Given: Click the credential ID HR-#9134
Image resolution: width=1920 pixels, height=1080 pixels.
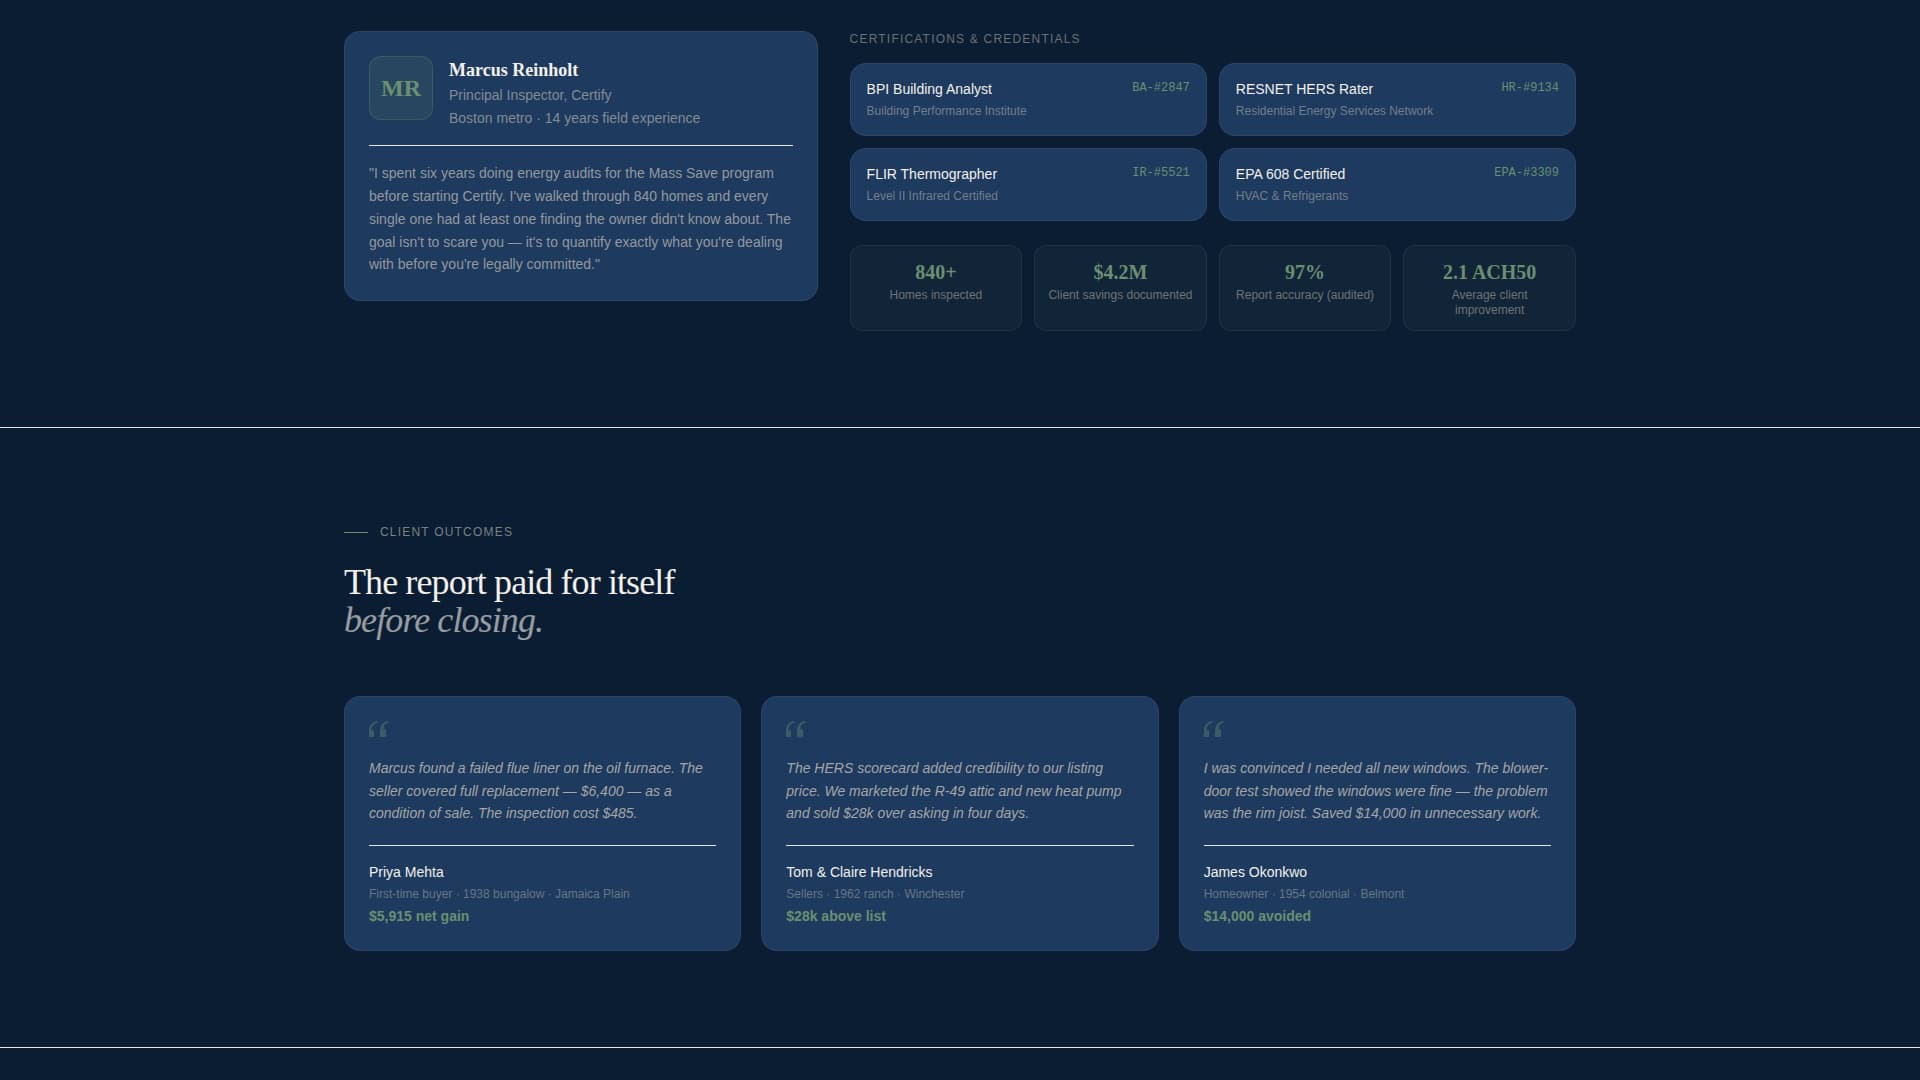Looking at the screenshot, I should (1529, 87).
